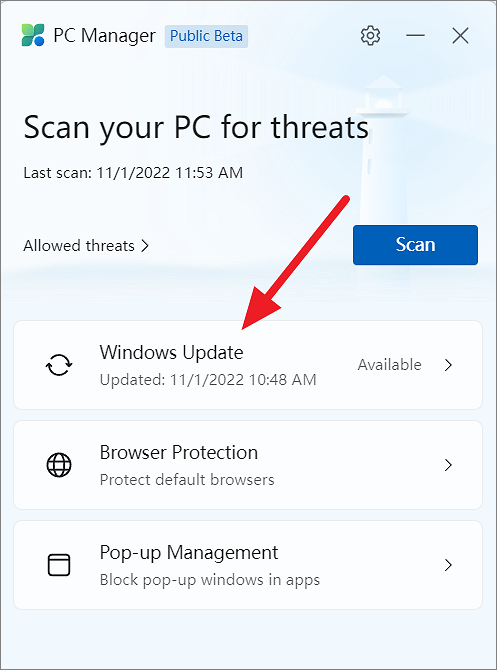Screen dimensions: 497x670
Task: Close the PC Manager window
Action: [460, 36]
